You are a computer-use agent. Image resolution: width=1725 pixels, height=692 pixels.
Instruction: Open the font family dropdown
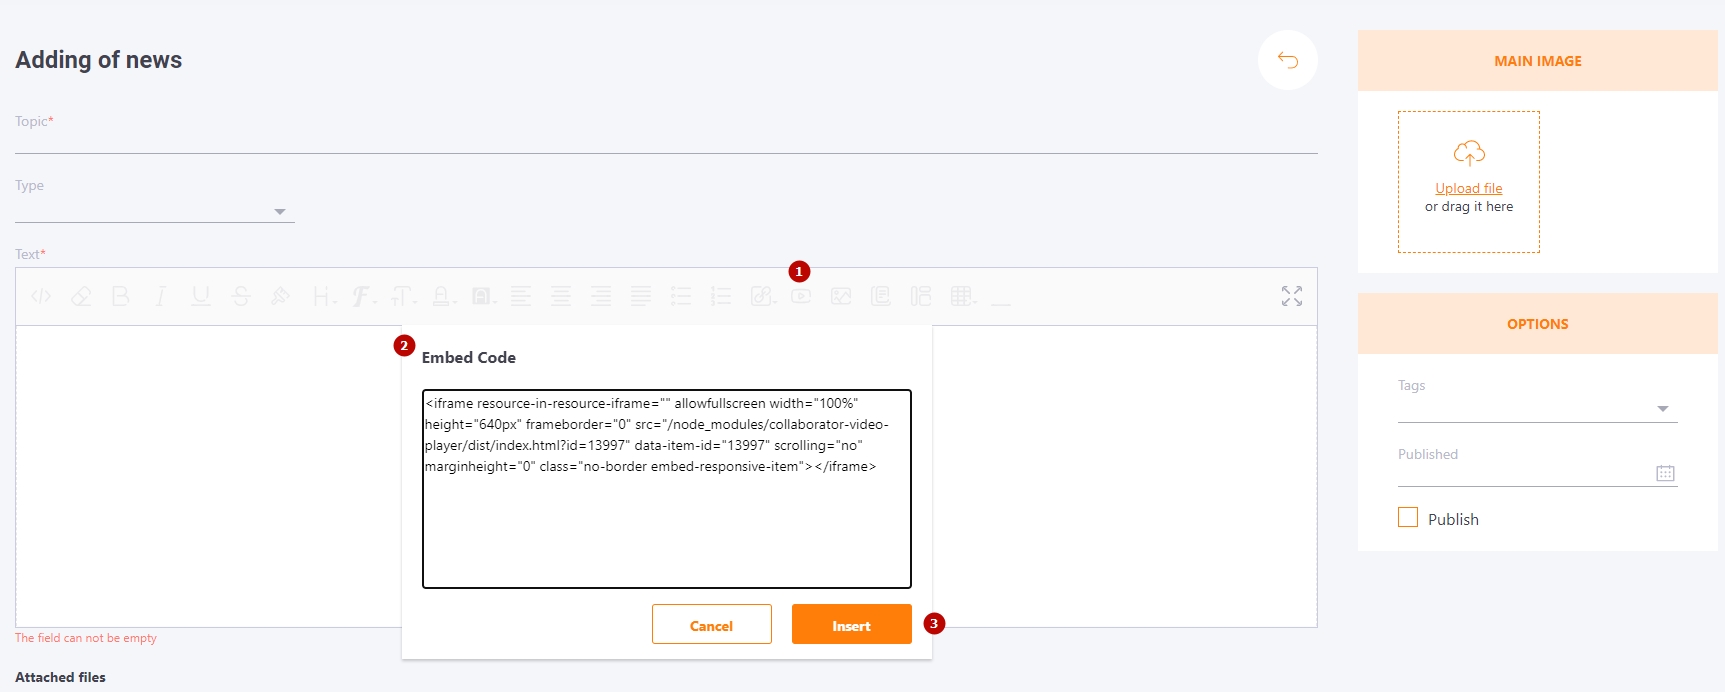pos(364,296)
